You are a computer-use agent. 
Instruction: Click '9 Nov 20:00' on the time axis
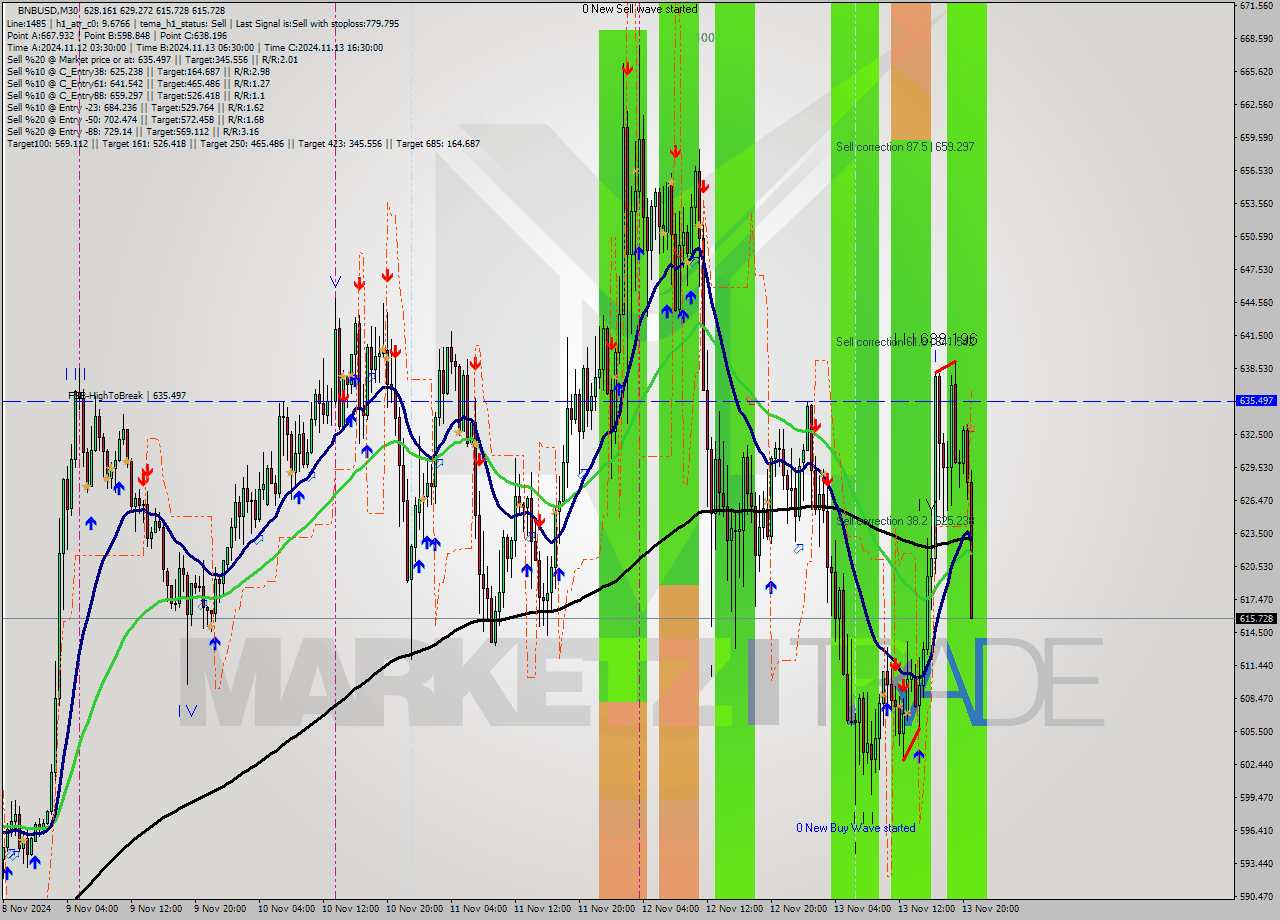pos(220,909)
